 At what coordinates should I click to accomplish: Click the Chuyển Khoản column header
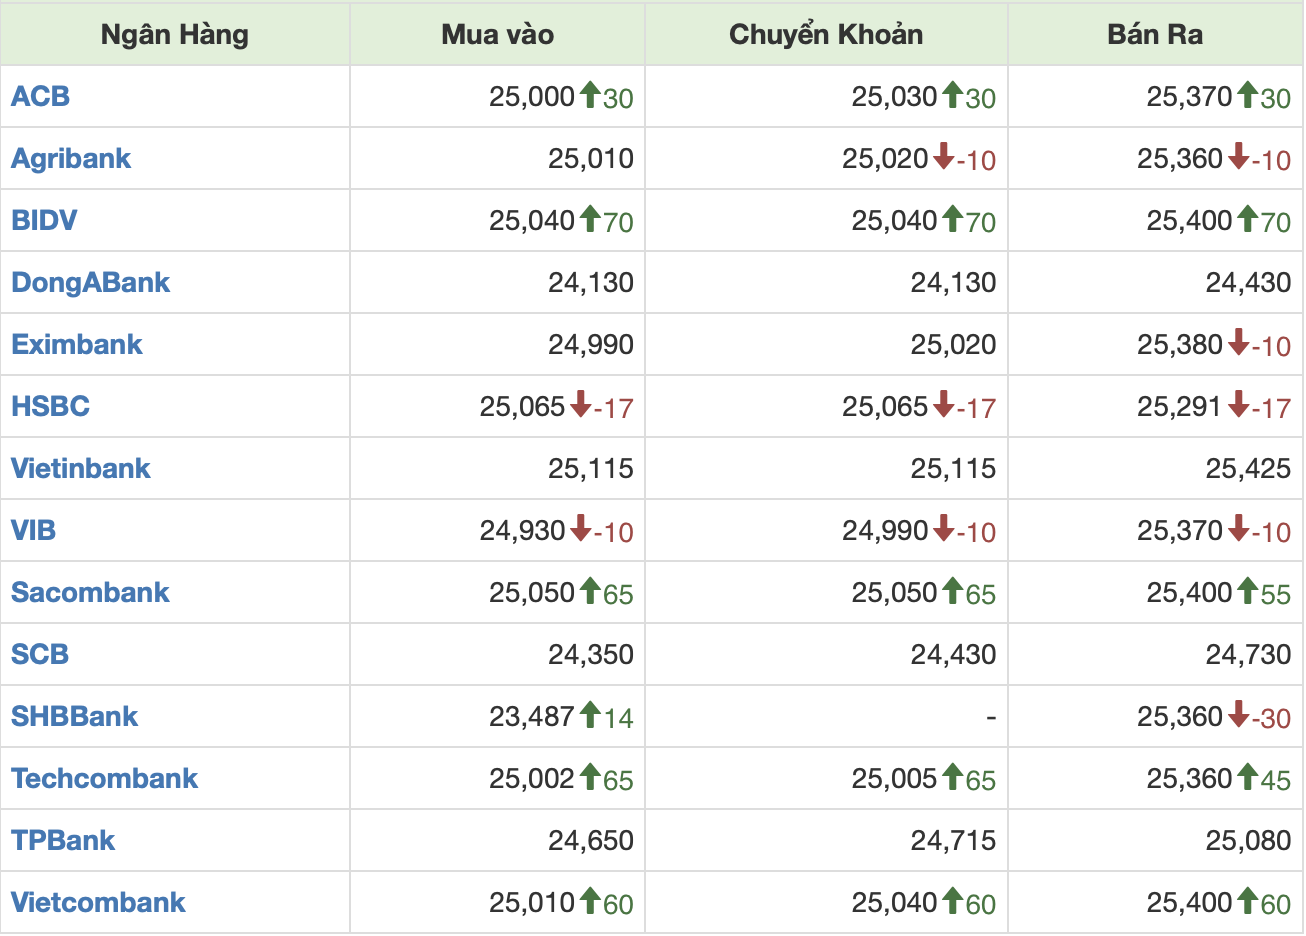(x=825, y=34)
